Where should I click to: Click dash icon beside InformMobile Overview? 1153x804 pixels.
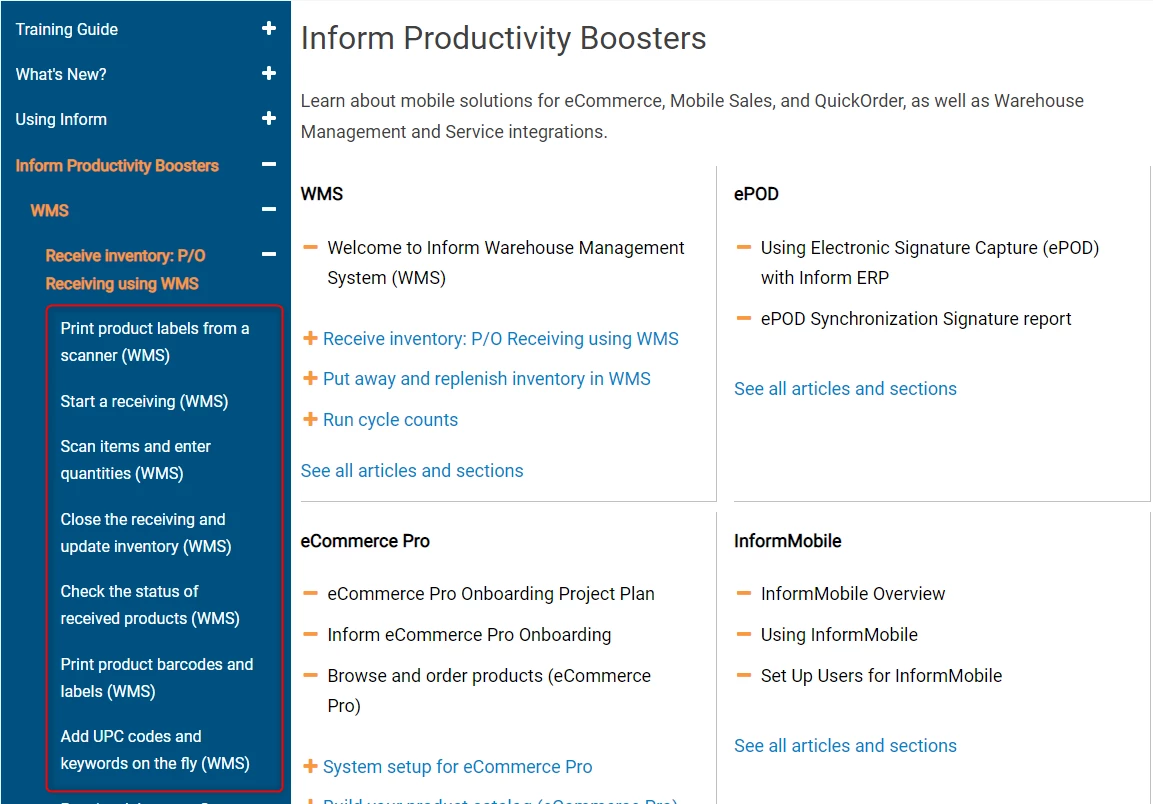[743, 593]
